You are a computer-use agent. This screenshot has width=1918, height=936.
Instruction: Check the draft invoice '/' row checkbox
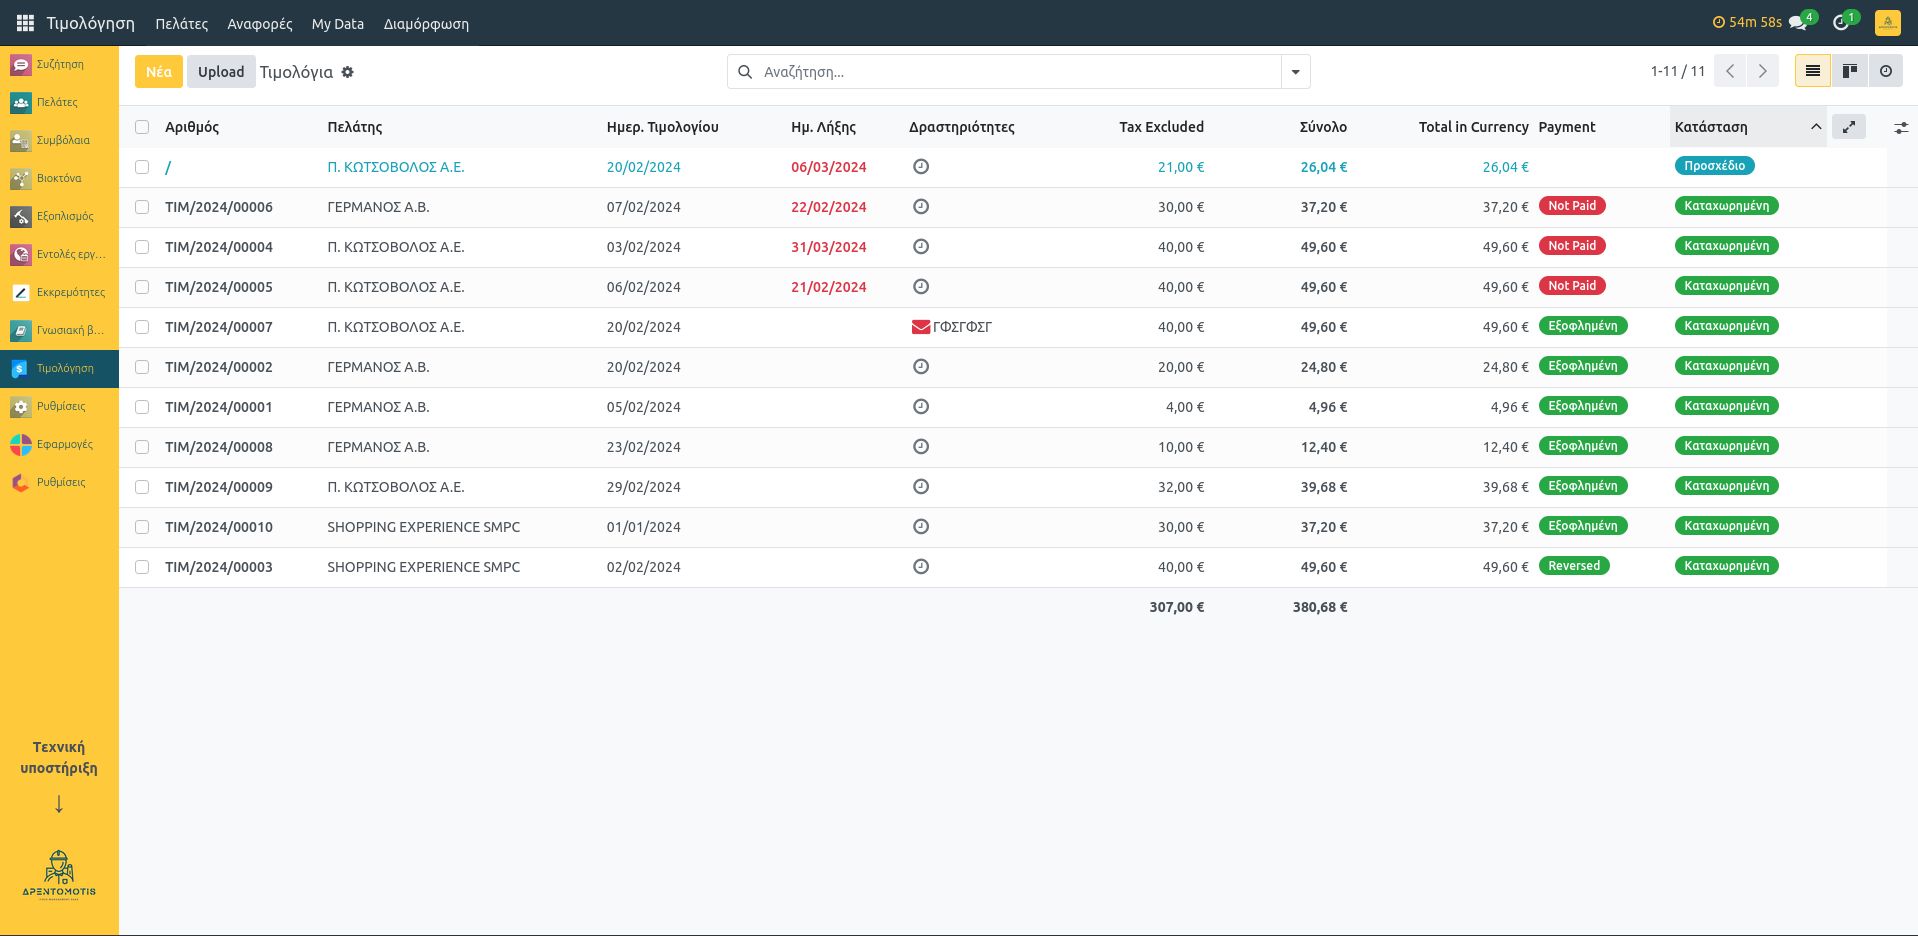click(142, 167)
